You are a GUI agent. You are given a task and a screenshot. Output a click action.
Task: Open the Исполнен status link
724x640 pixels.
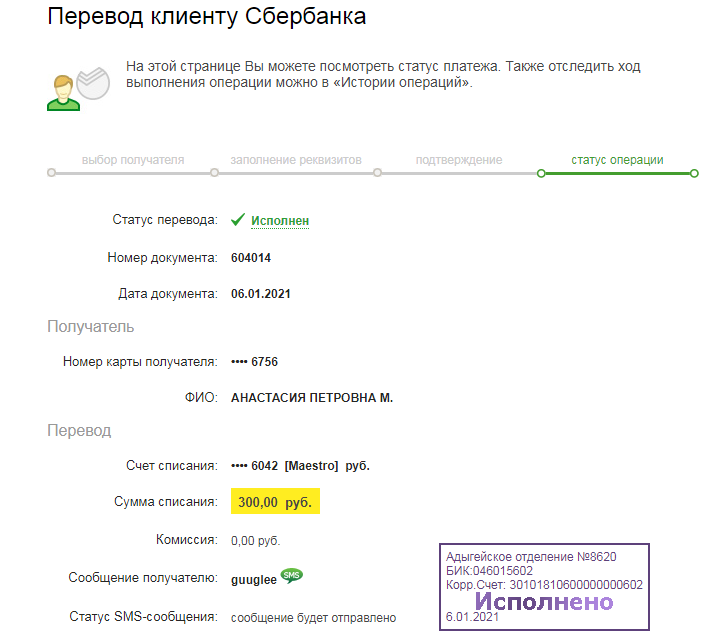(x=280, y=221)
